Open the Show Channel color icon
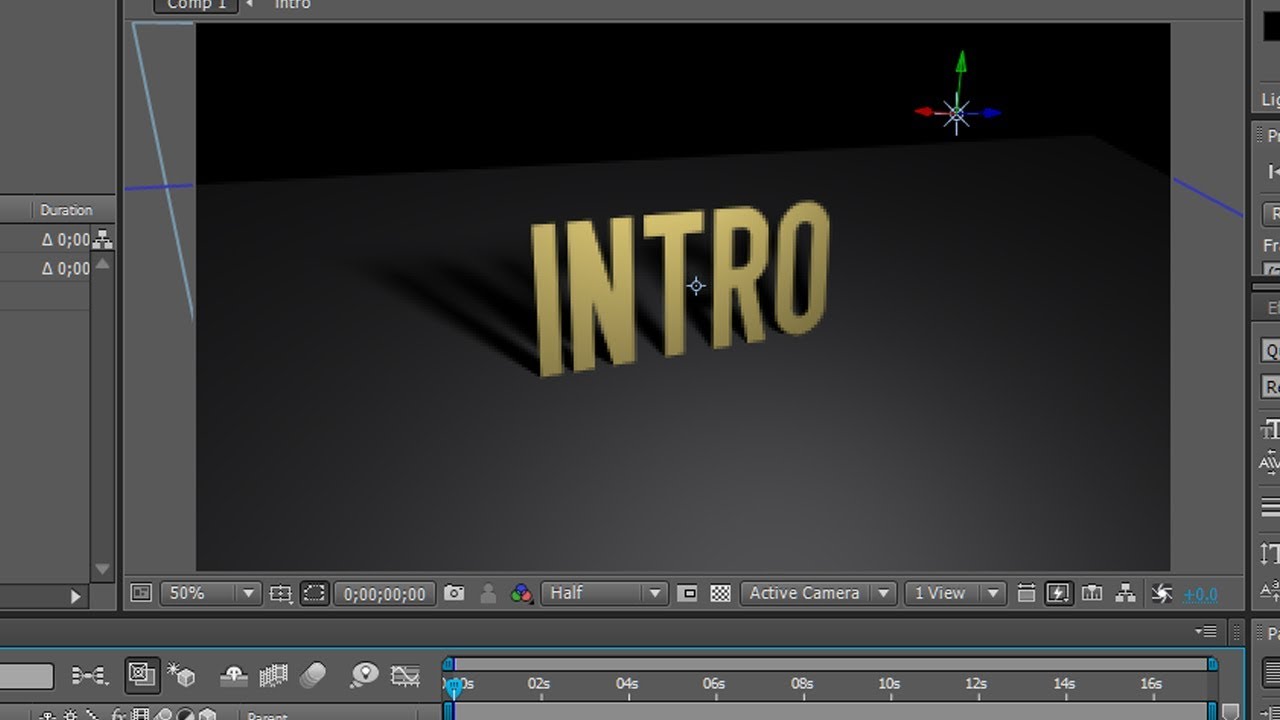Screen dimensions: 1280x720 [x=521, y=593]
